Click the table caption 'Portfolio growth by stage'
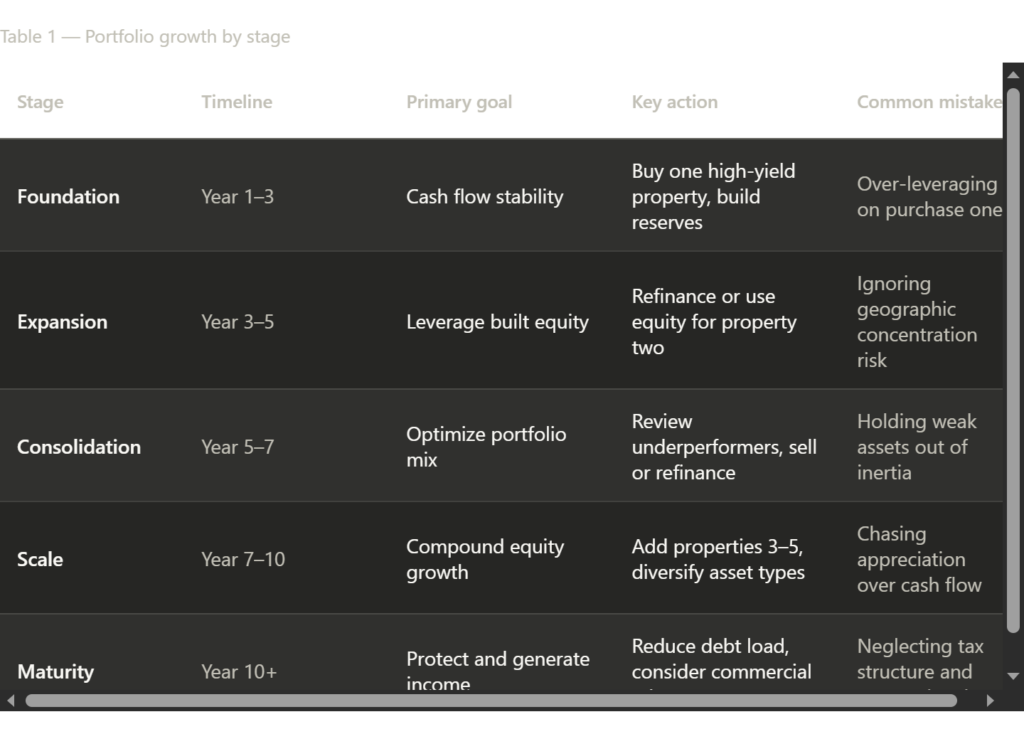Viewport: 1024px width, 734px height. (x=146, y=37)
